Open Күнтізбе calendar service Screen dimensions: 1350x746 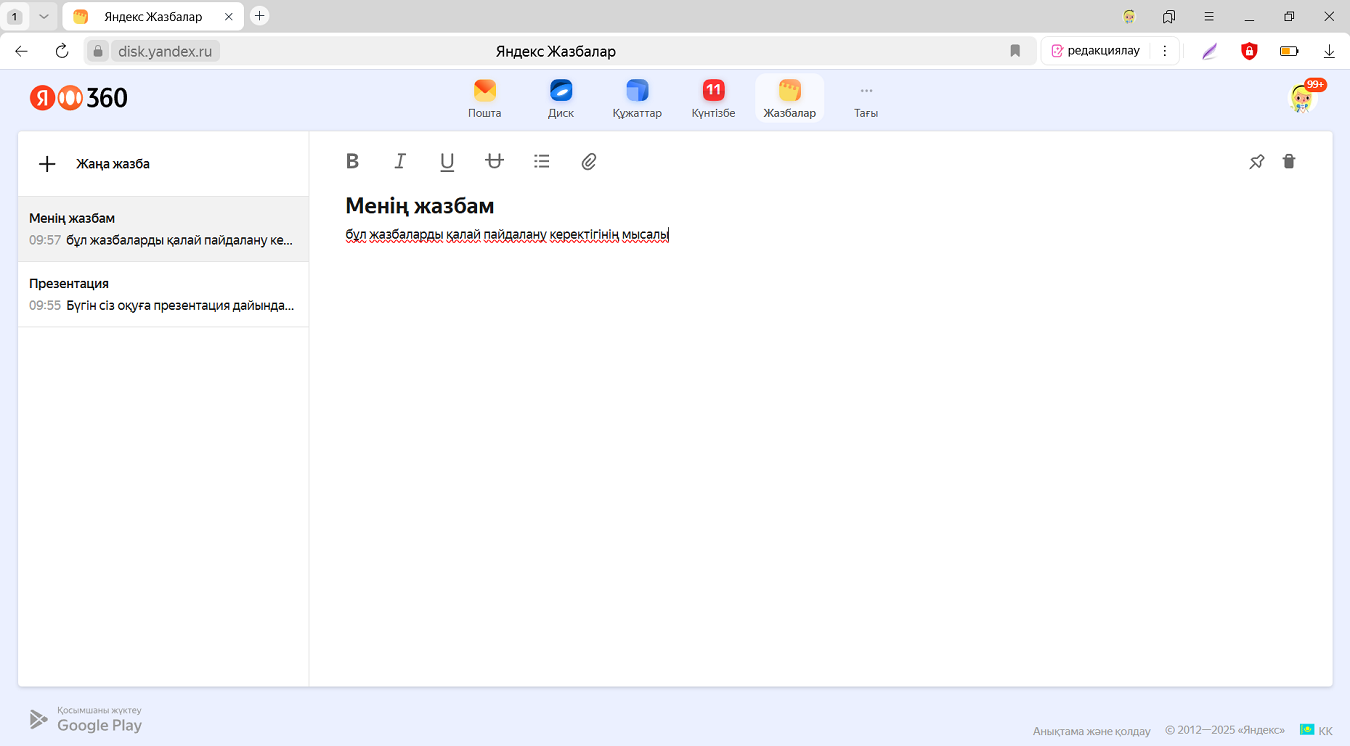713,99
